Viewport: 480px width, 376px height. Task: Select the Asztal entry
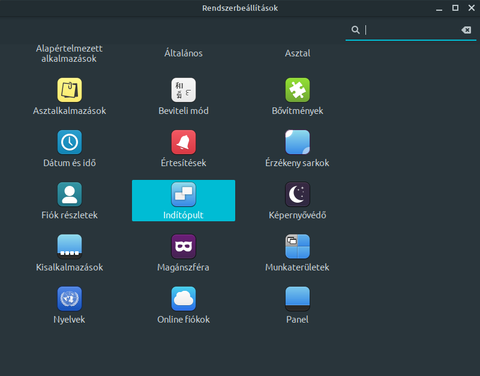297,53
